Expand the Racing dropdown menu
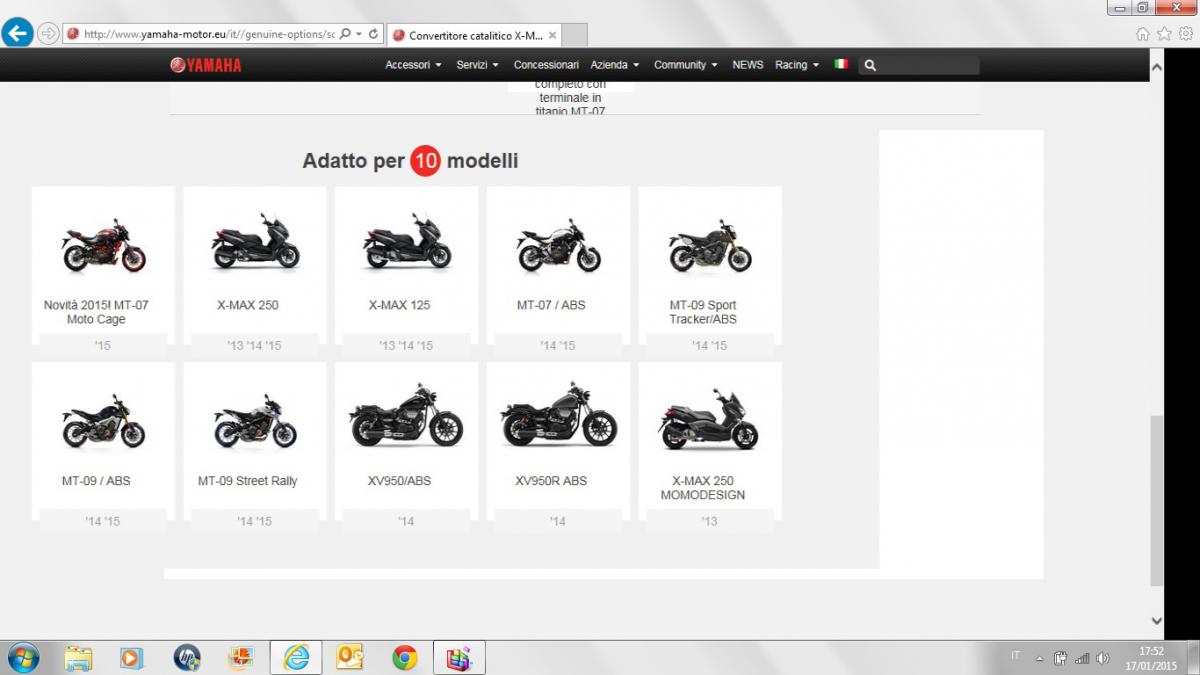Viewport: 1200px width, 675px height. click(x=797, y=65)
